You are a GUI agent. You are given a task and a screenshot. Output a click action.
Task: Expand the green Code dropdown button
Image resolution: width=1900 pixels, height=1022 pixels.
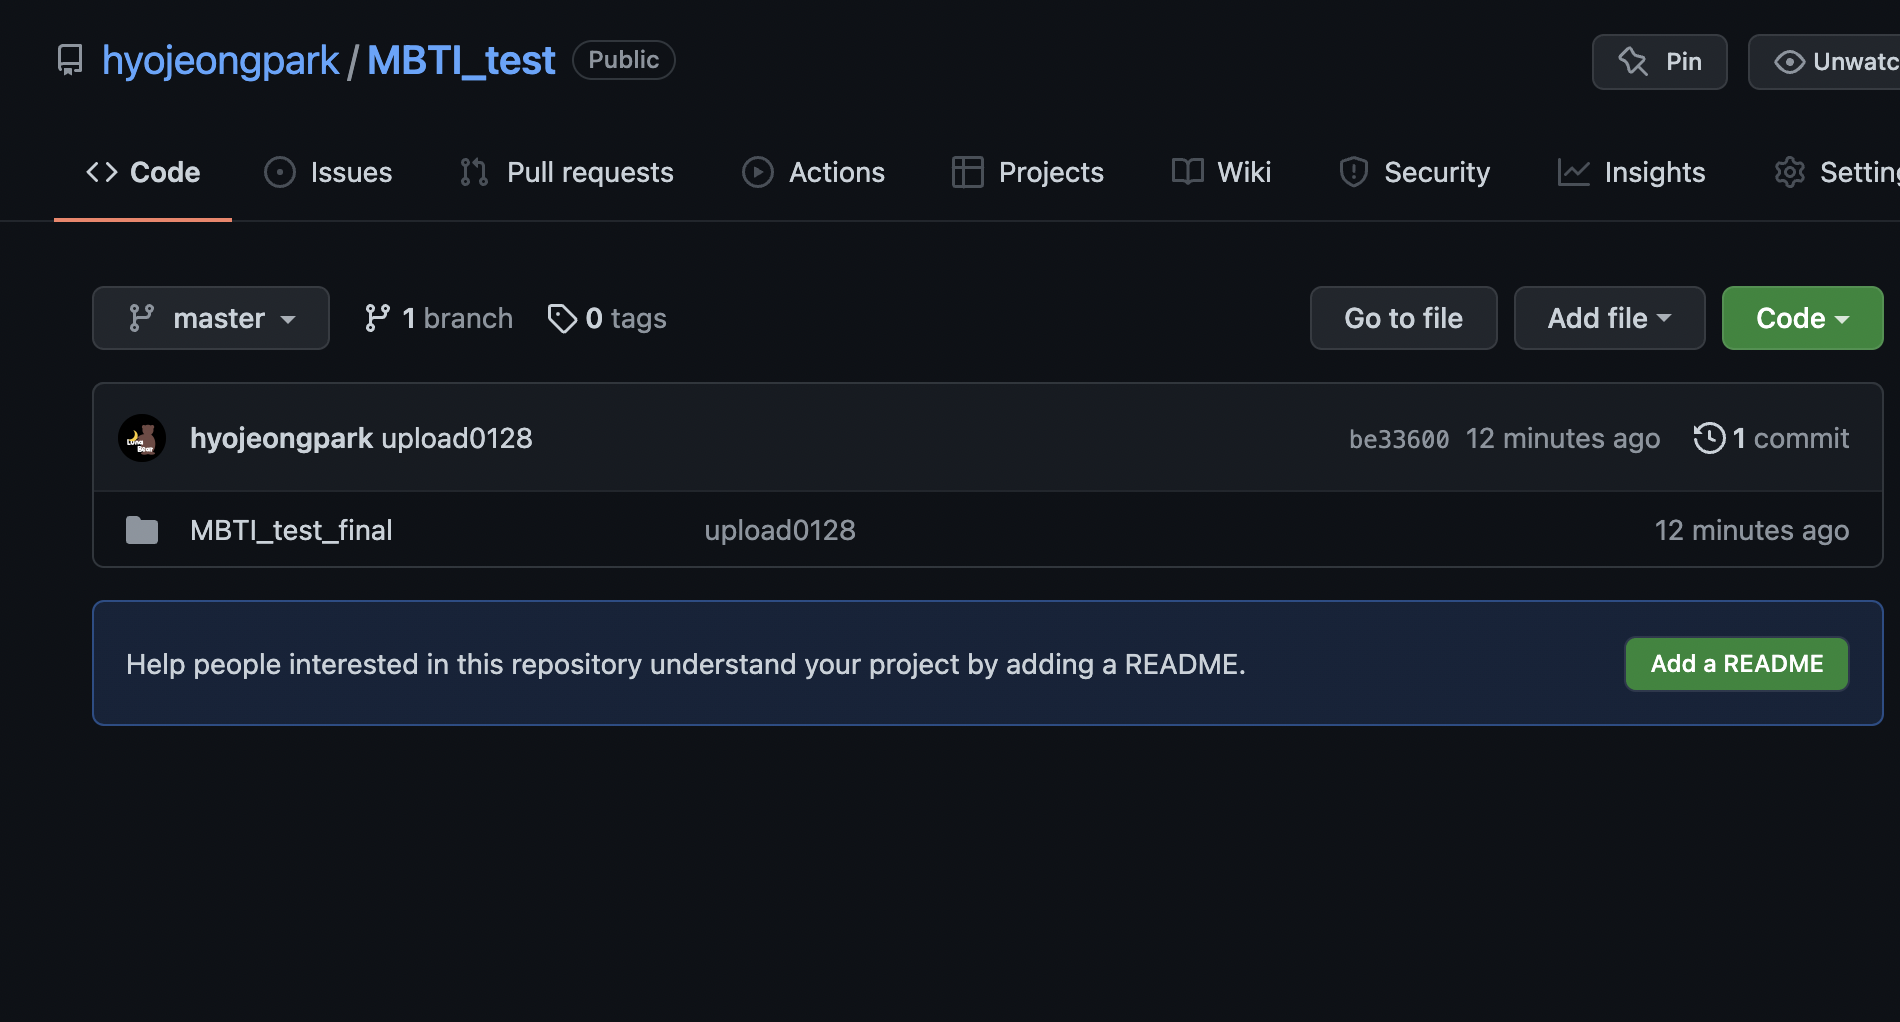(1803, 318)
